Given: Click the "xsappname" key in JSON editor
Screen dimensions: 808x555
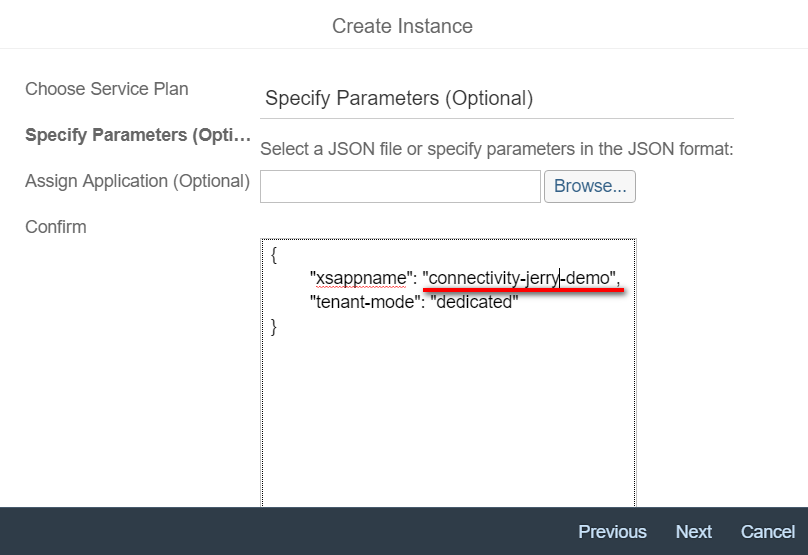Looking at the screenshot, I should [359, 278].
